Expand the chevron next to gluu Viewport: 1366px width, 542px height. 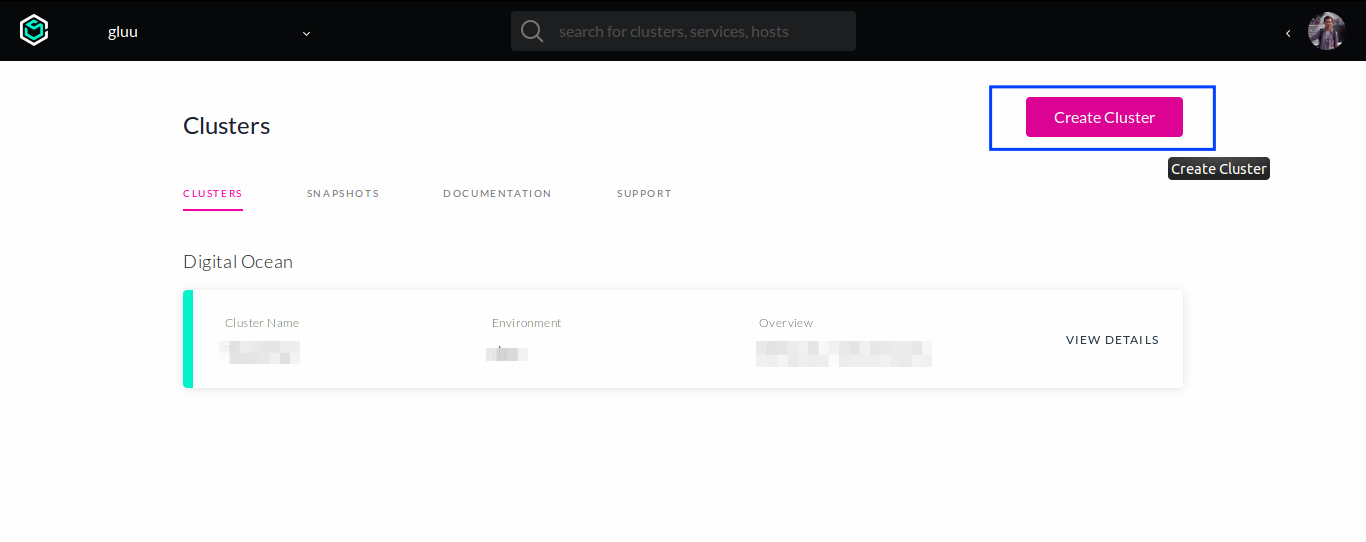pyautogui.click(x=306, y=33)
